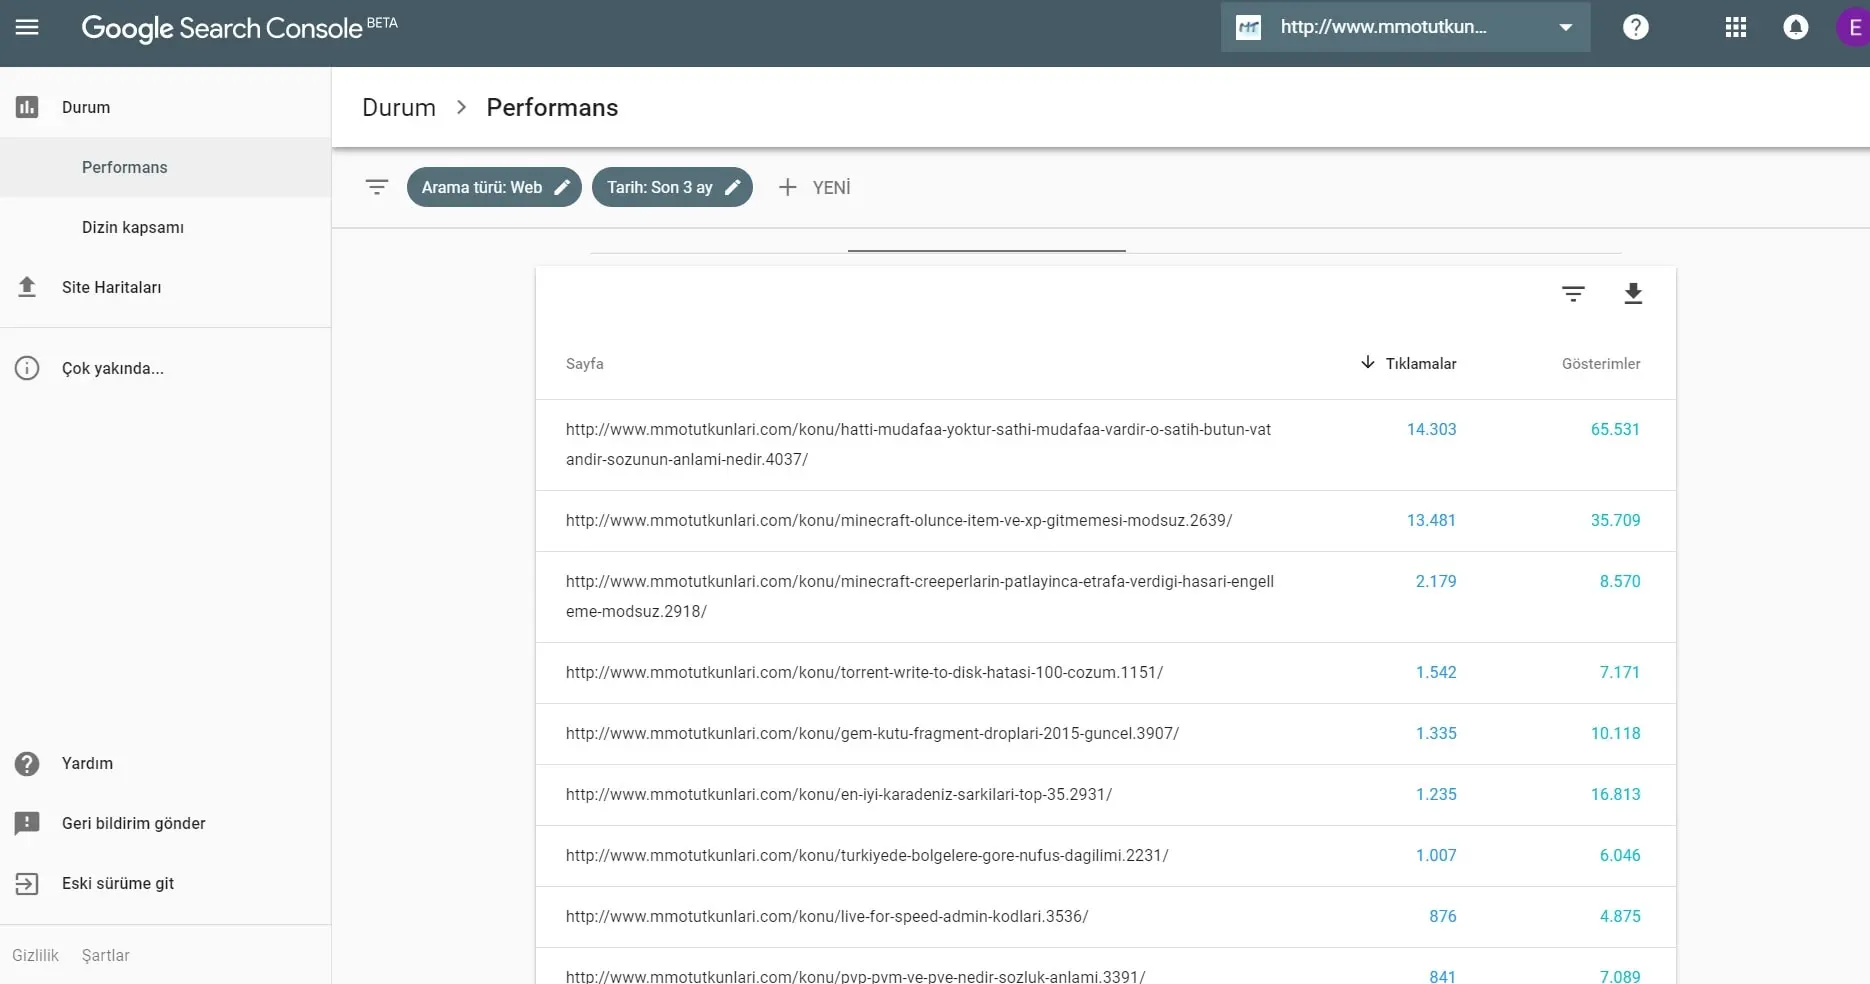This screenshot has height=984, width=1870.
Task: Click the Durum breadcrumb link
Action: [x=398, y=107]
